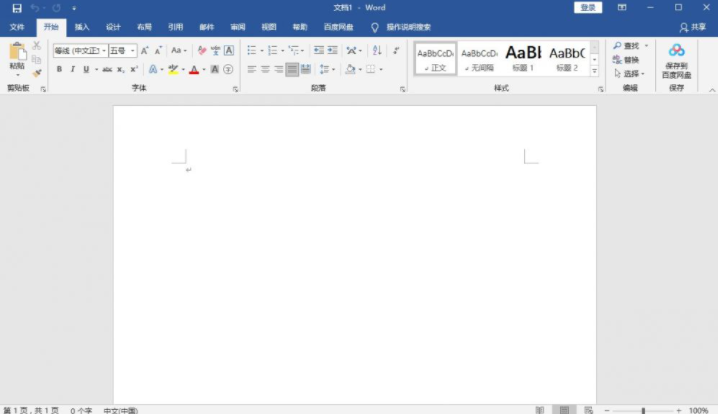This screenshot has height=414, width=718.
Task: Click the 登录 sign-in button
Action: point(588,8)
